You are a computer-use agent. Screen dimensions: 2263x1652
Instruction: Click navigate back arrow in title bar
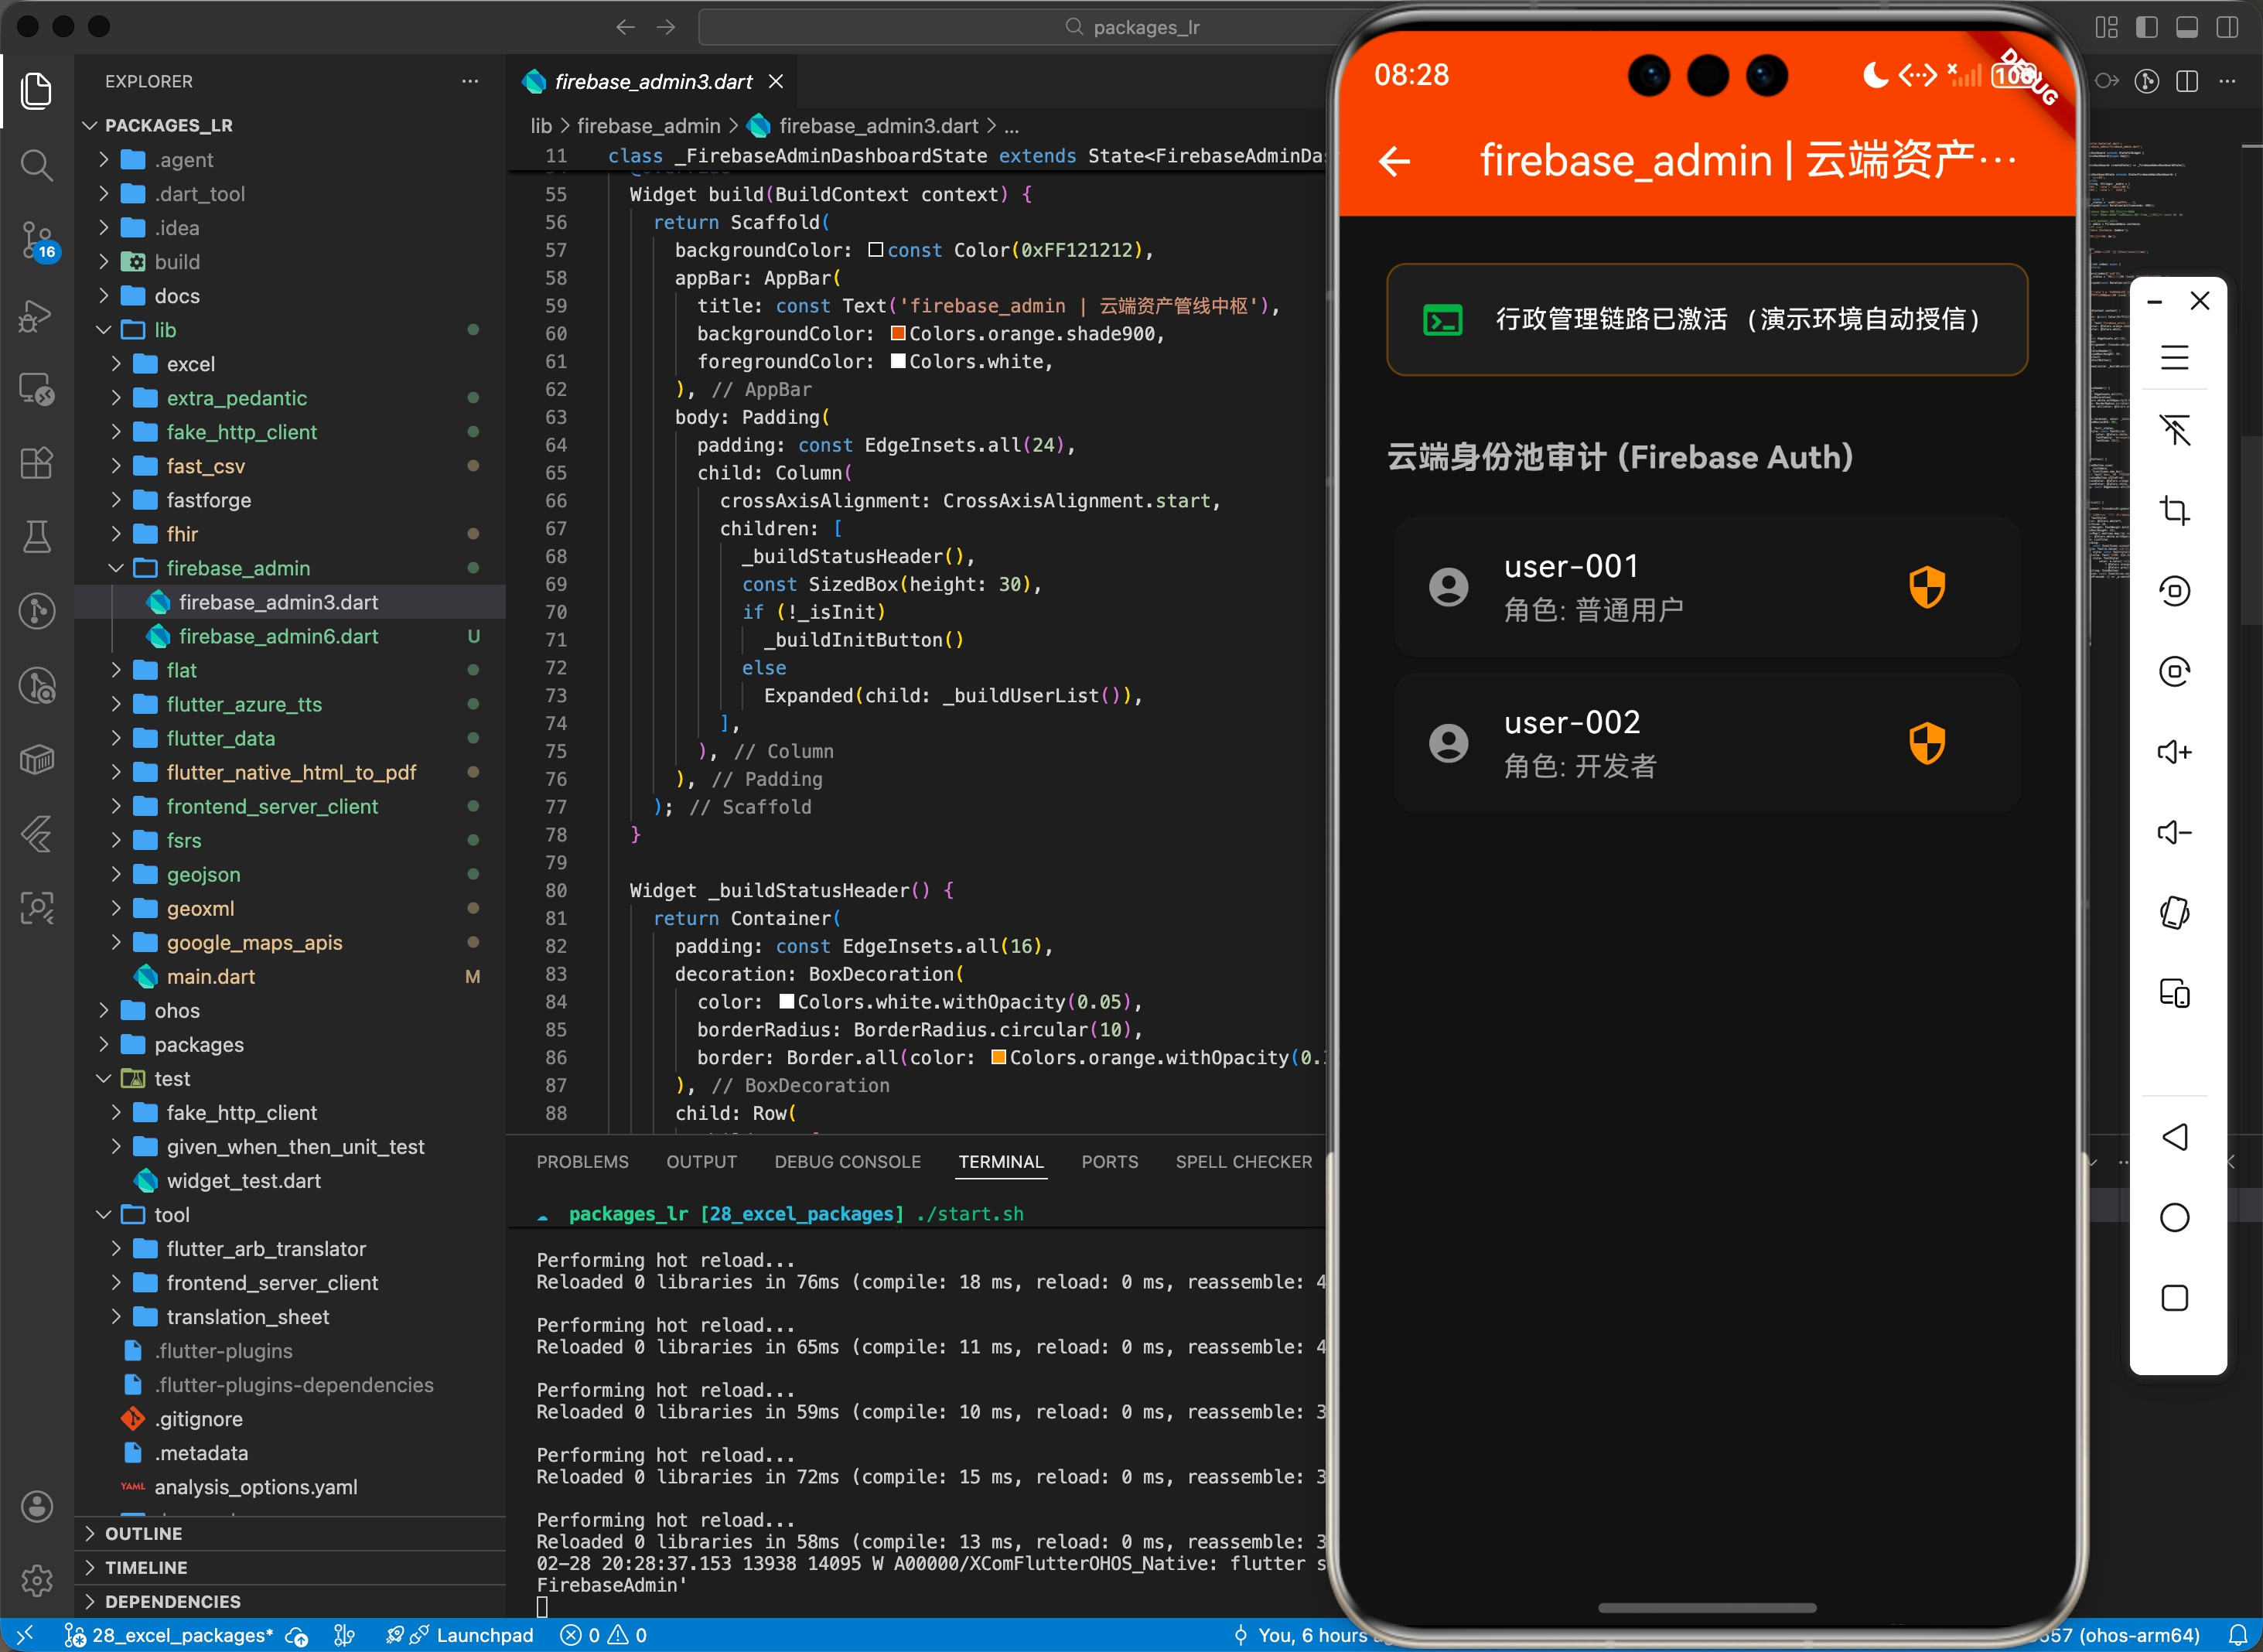[x=626, y=27]
